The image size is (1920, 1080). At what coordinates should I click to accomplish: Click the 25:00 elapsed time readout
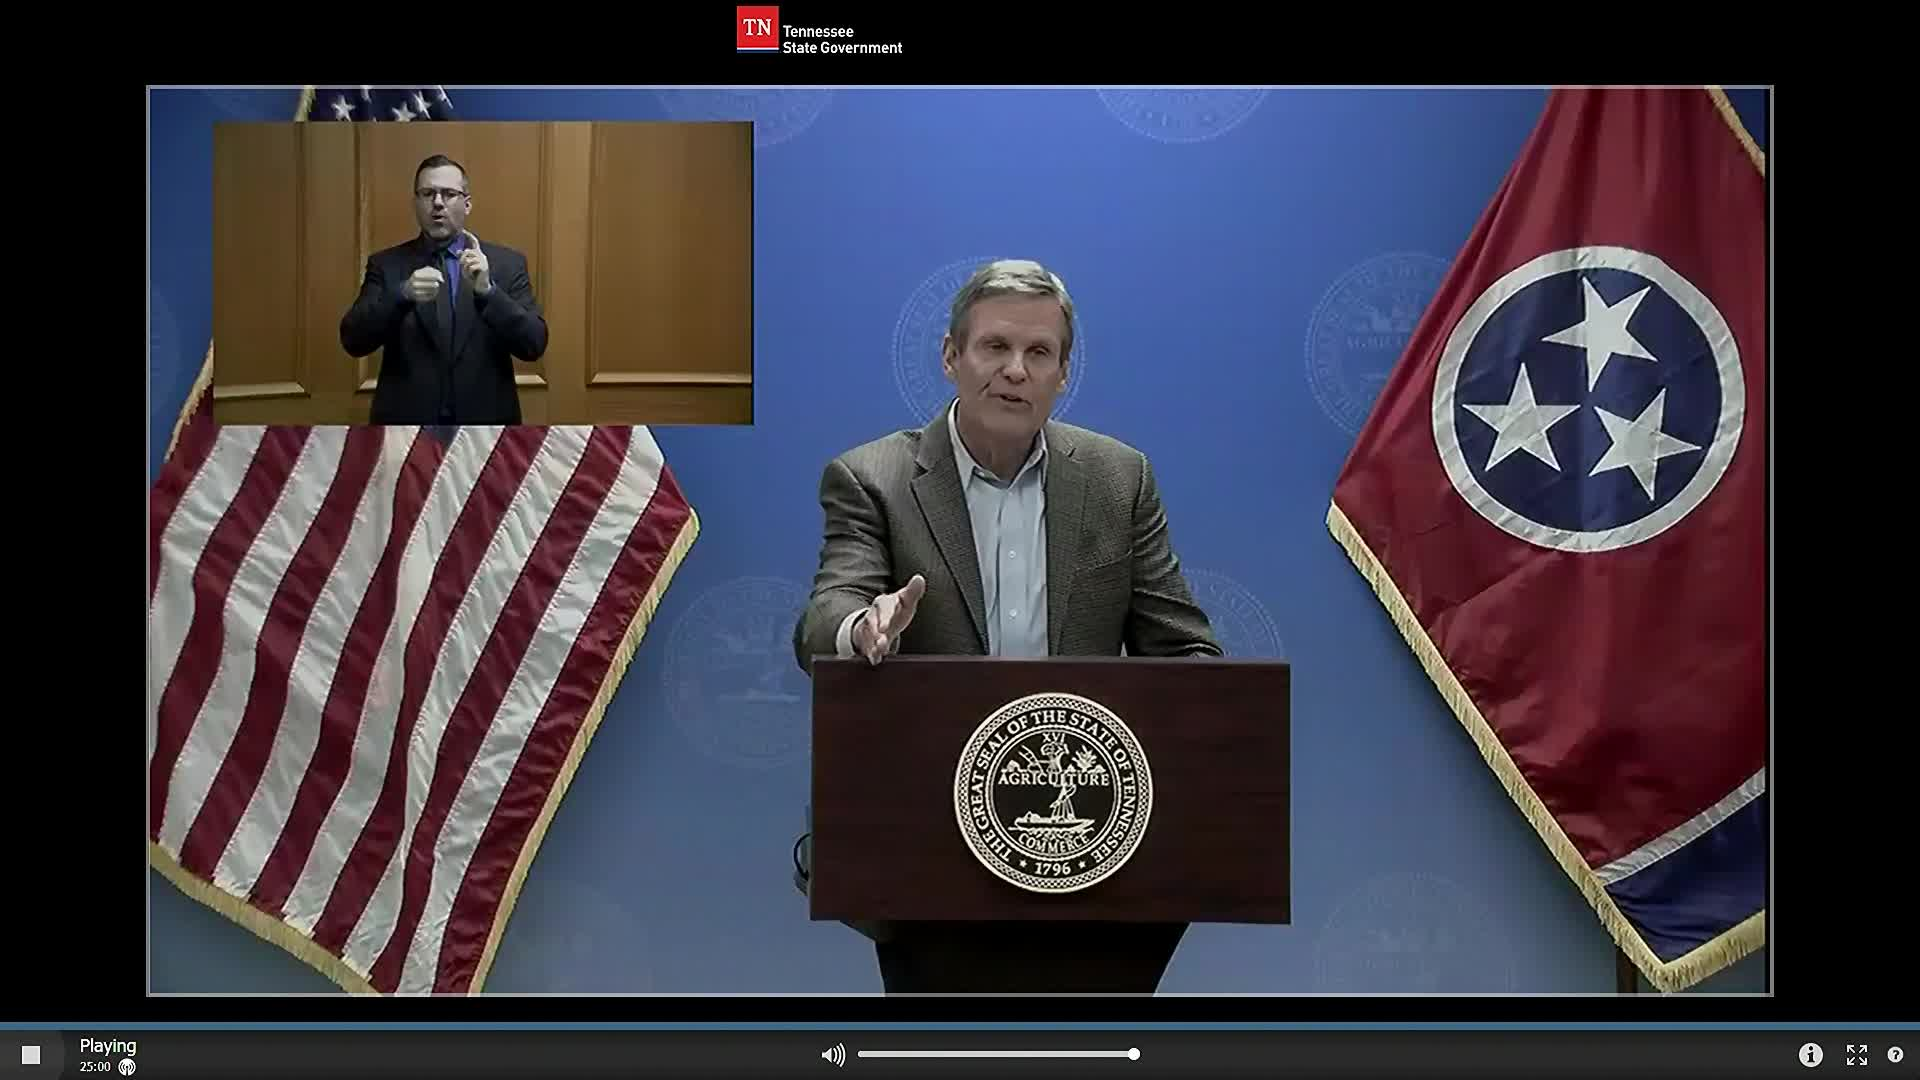click(97, 1066)
